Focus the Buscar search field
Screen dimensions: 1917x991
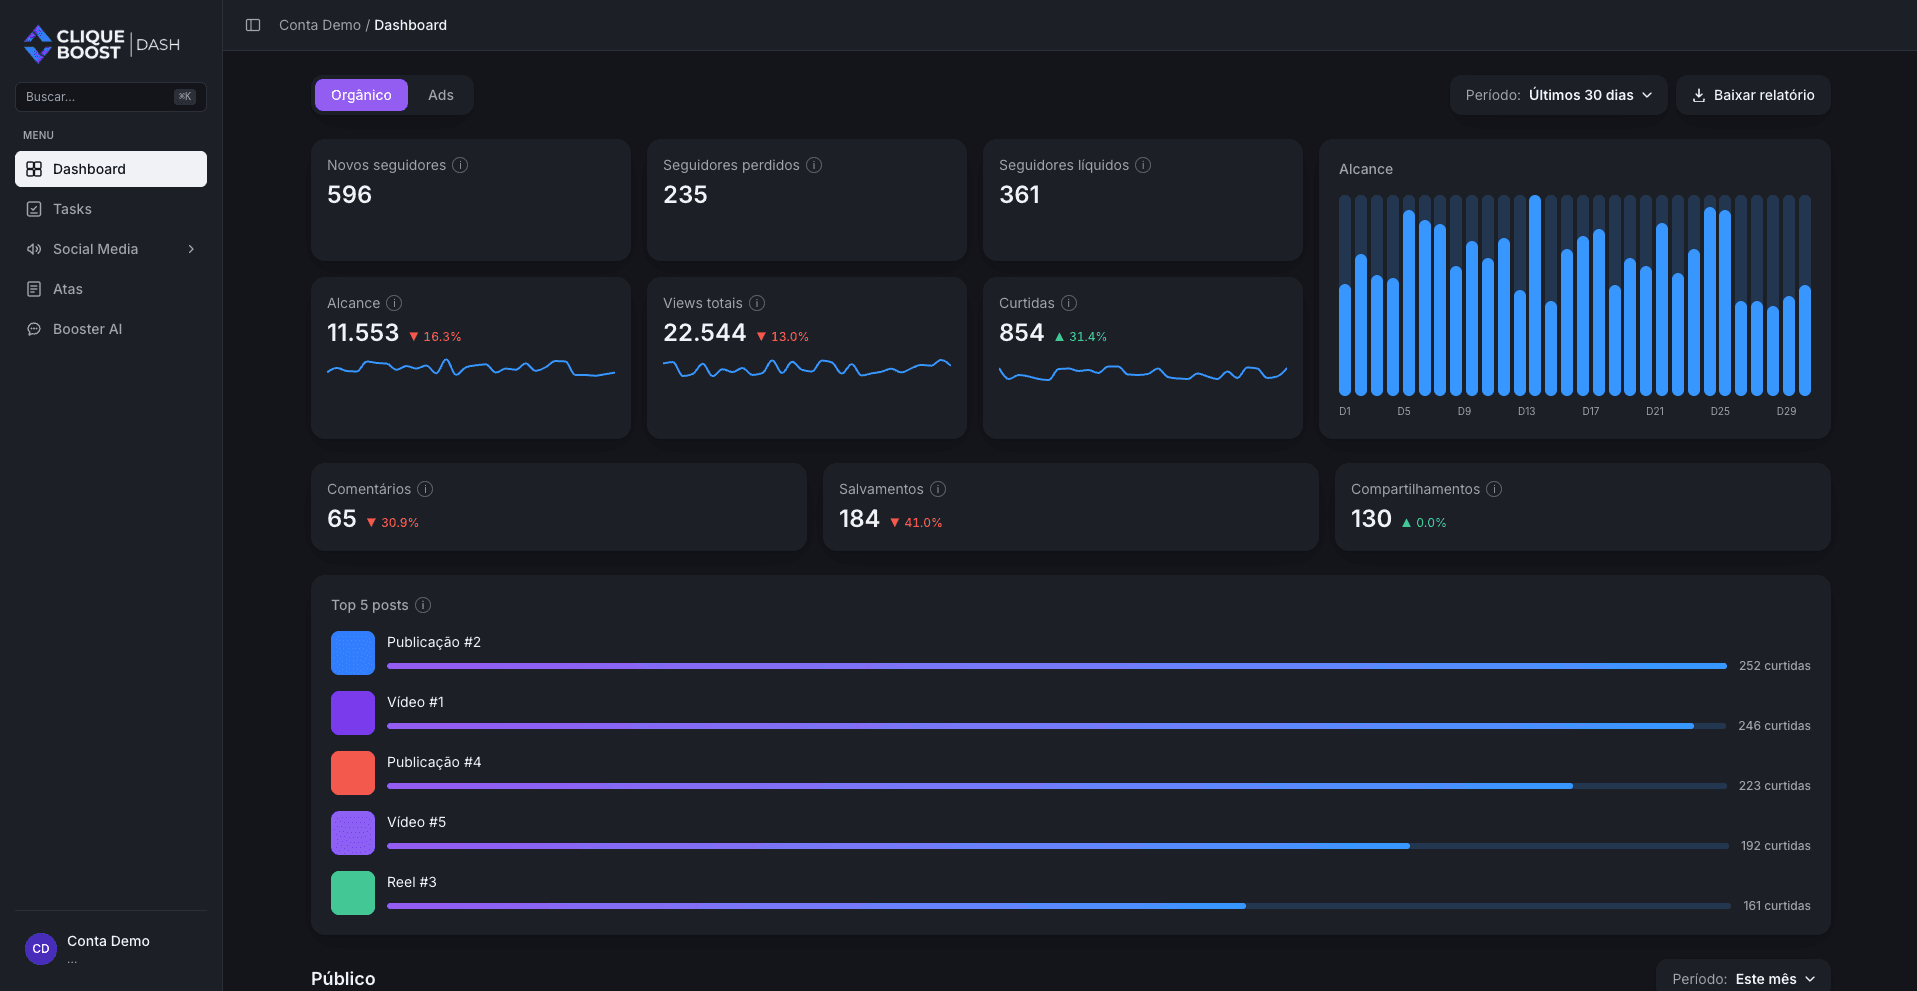click(111, 97)
